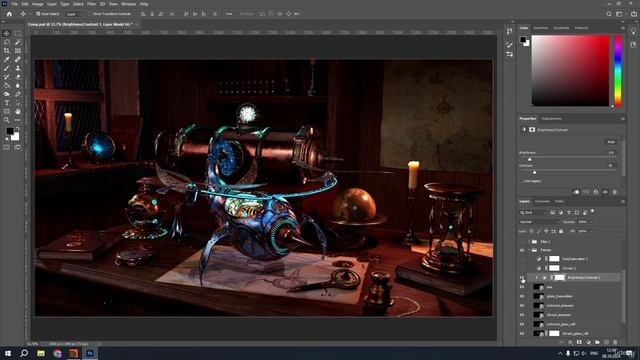Viewport: 640px width, 360px height.
Task: Clip adjustment to layer icon in Properties
Action: tap(576, 192)
